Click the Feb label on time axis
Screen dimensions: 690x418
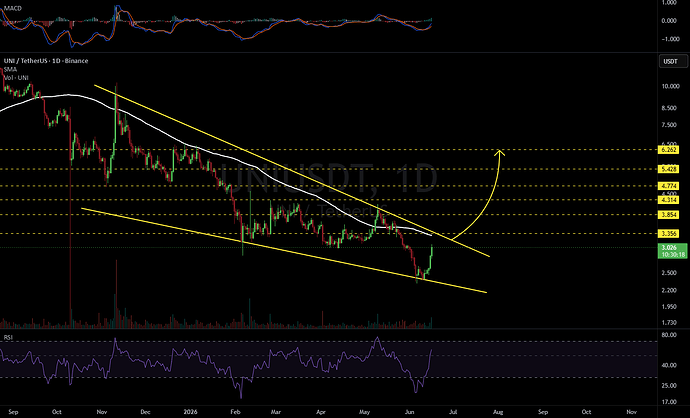[235, 412]
